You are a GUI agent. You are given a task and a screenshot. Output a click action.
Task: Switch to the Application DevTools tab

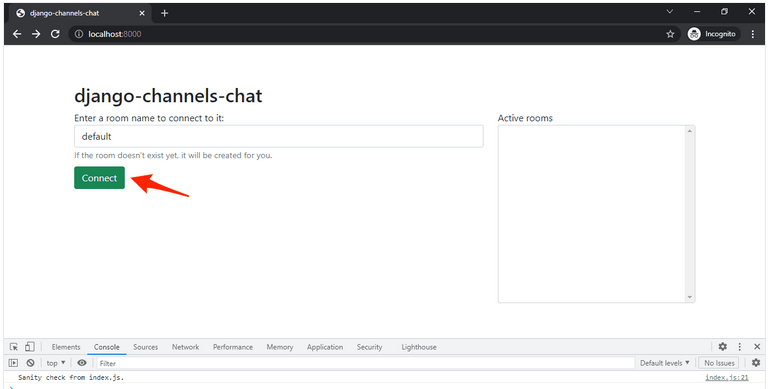coord(325,347)
